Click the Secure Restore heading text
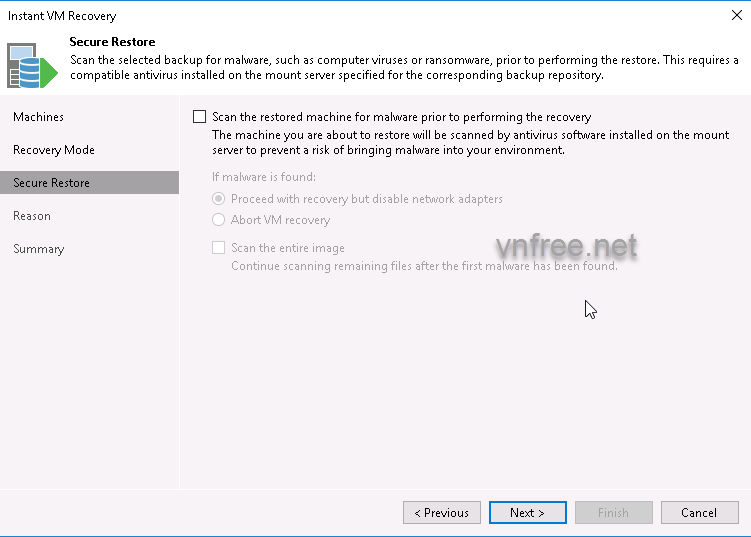The image size is (751, 537). click(112, 42)
